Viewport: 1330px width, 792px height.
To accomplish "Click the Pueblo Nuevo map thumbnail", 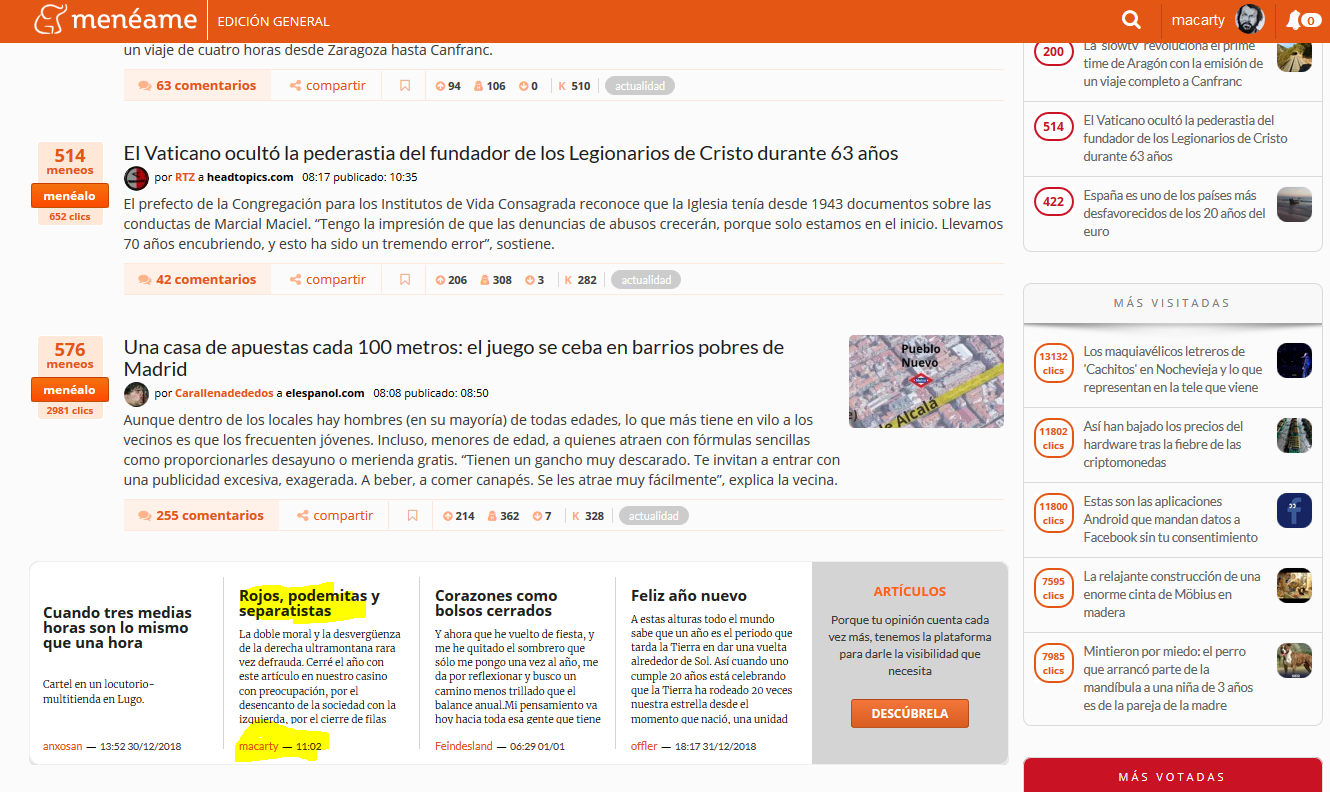I will coord(926,381).
